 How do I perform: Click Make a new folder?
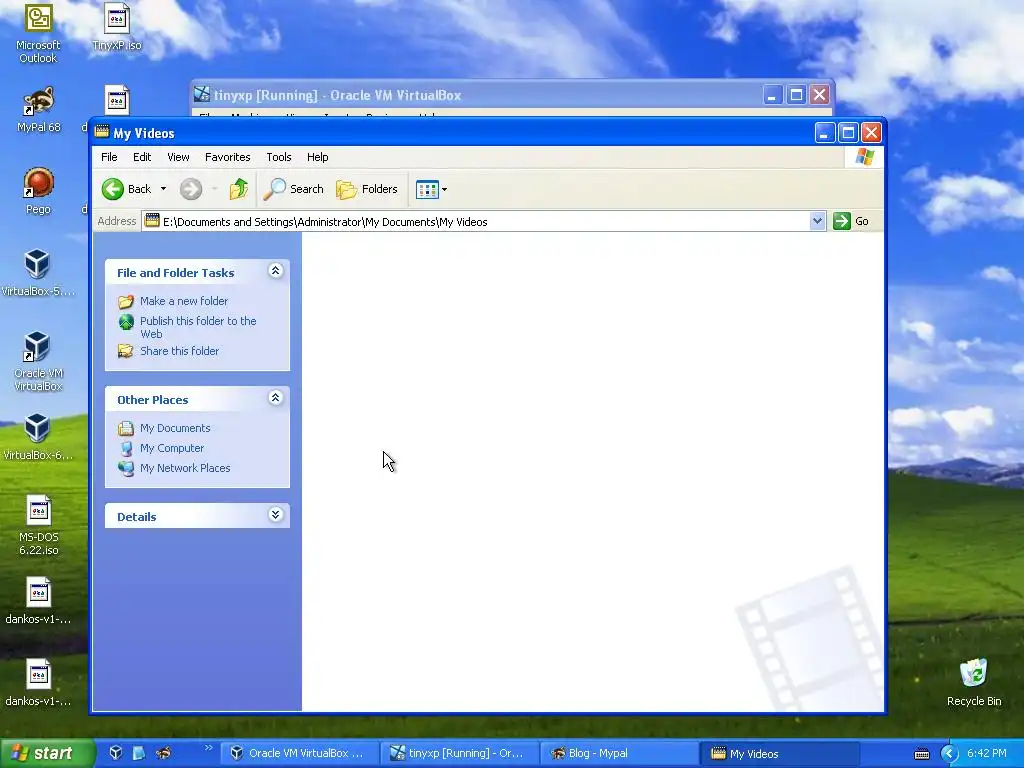184,301
